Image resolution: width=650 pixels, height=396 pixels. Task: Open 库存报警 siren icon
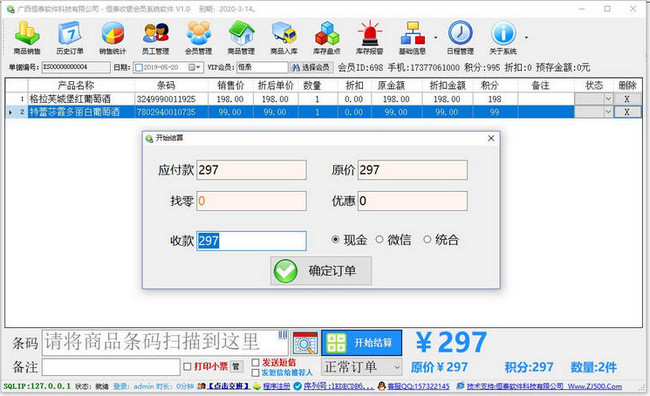coord(369,38)
